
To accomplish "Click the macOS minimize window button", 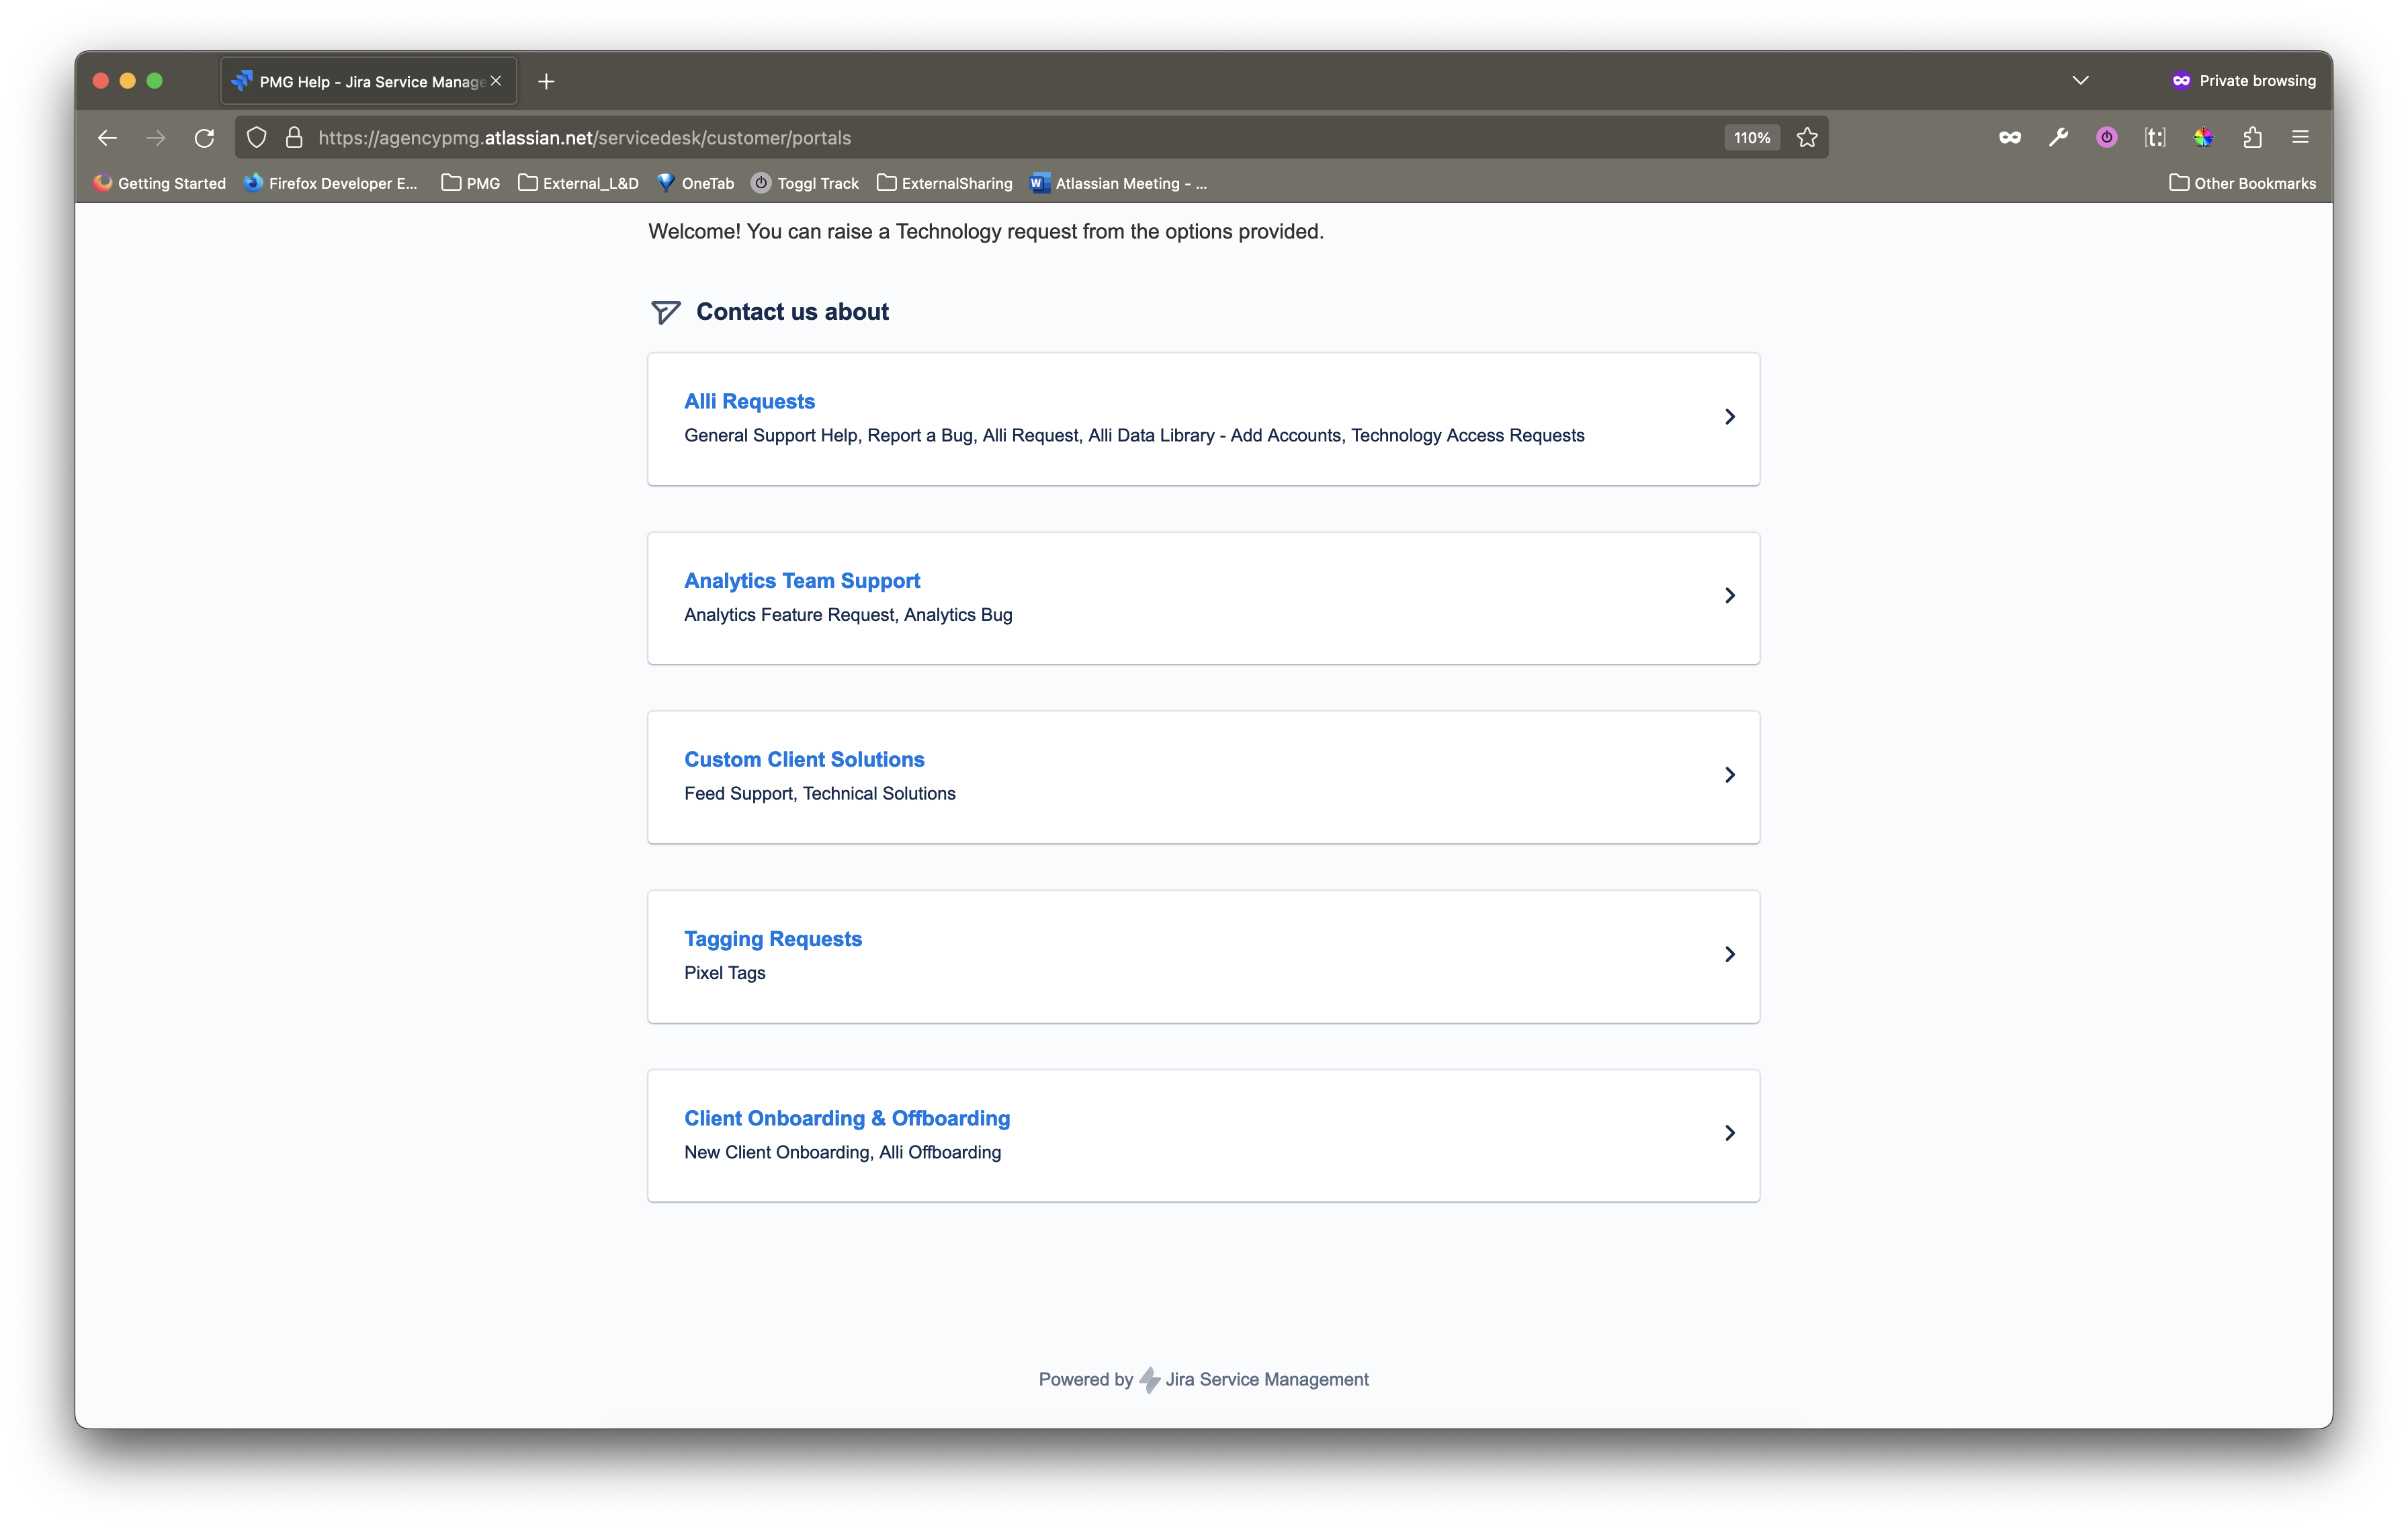I will [x=128, y=81].
